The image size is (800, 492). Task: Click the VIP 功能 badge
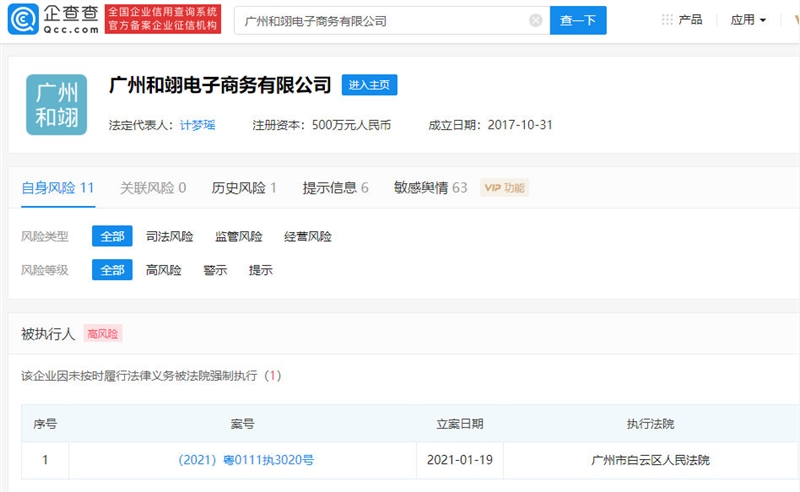click(504, 188)
